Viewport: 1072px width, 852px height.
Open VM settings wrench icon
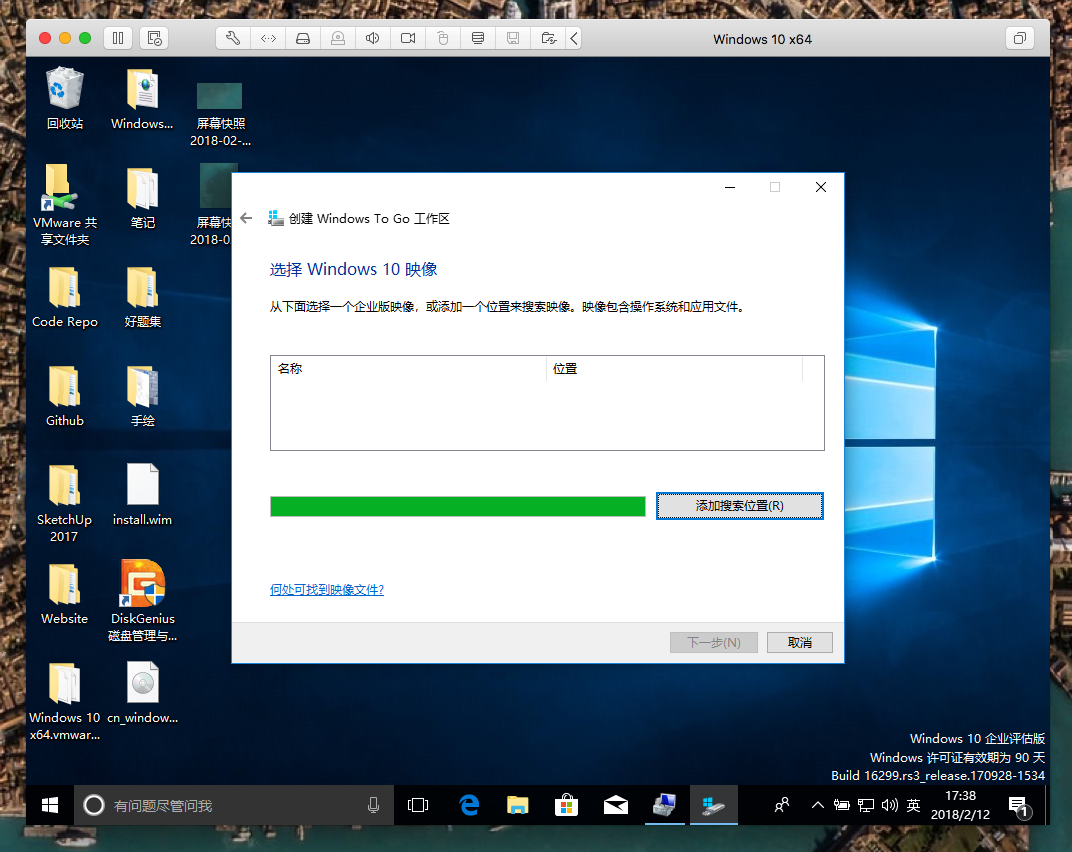[233, 39]
